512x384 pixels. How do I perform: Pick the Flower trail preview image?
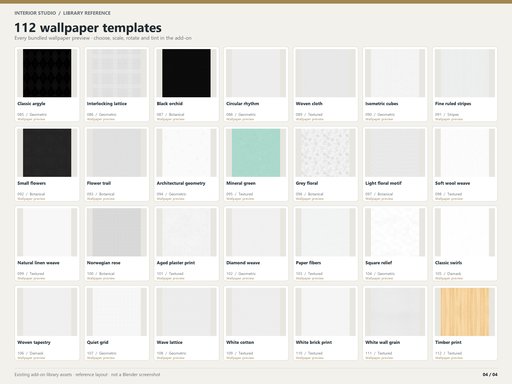click(117, 153)
